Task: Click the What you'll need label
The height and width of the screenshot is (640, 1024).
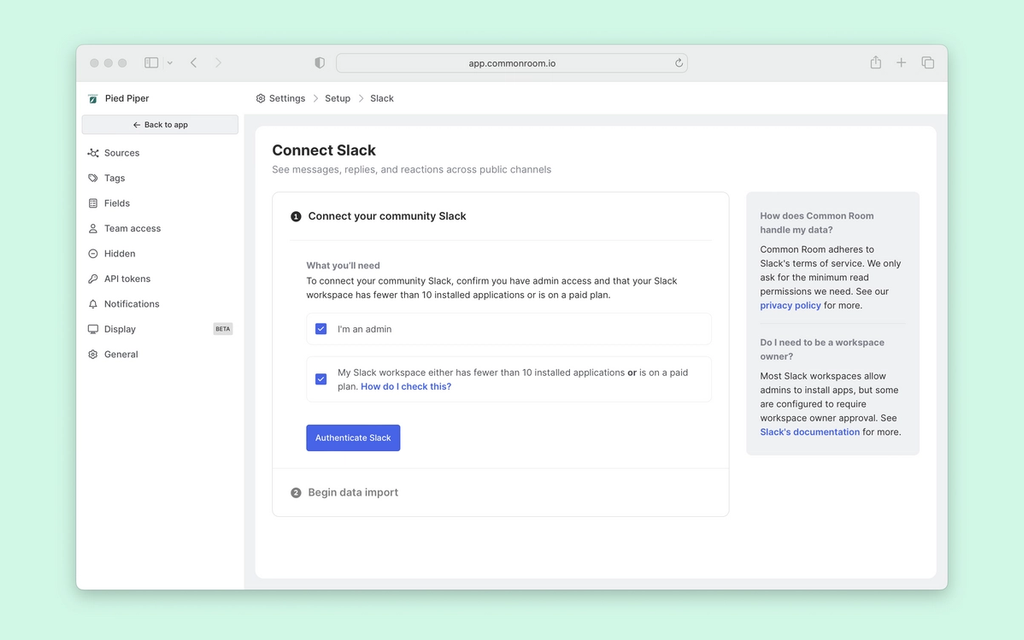Action: (x=343, y=266)
